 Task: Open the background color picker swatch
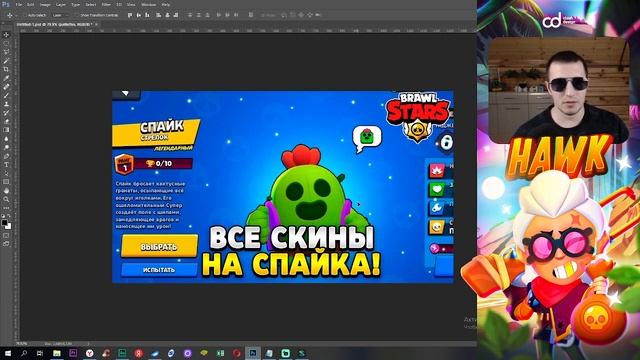point(9,226)
